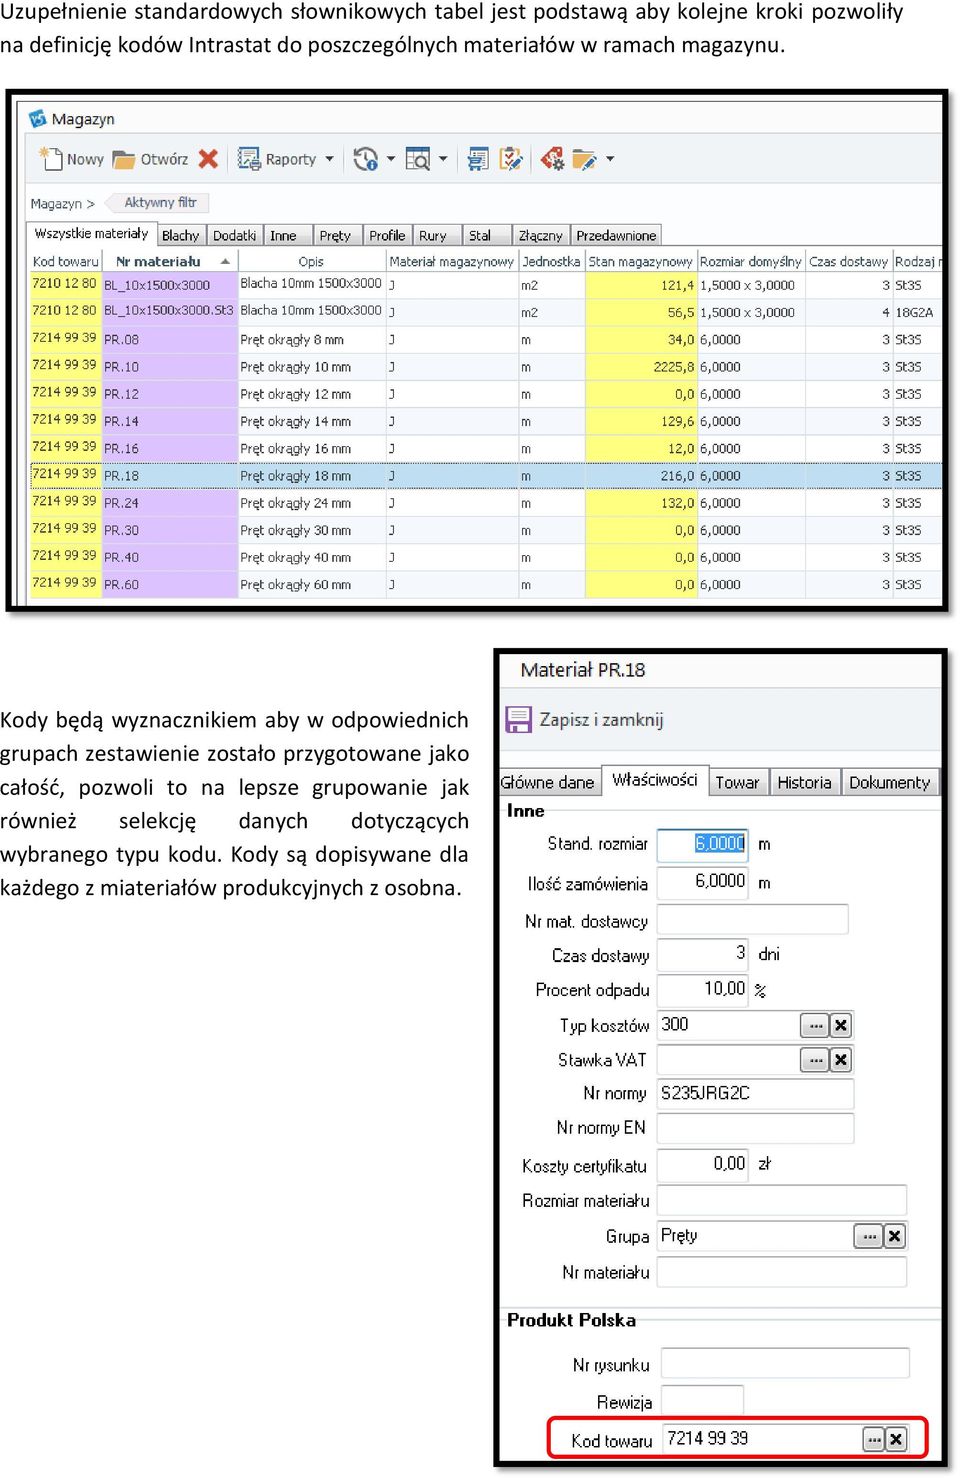Open Grupa browse (...) button
The width and height of the screenshot is (960, 1478).
tap(869, 1237)
